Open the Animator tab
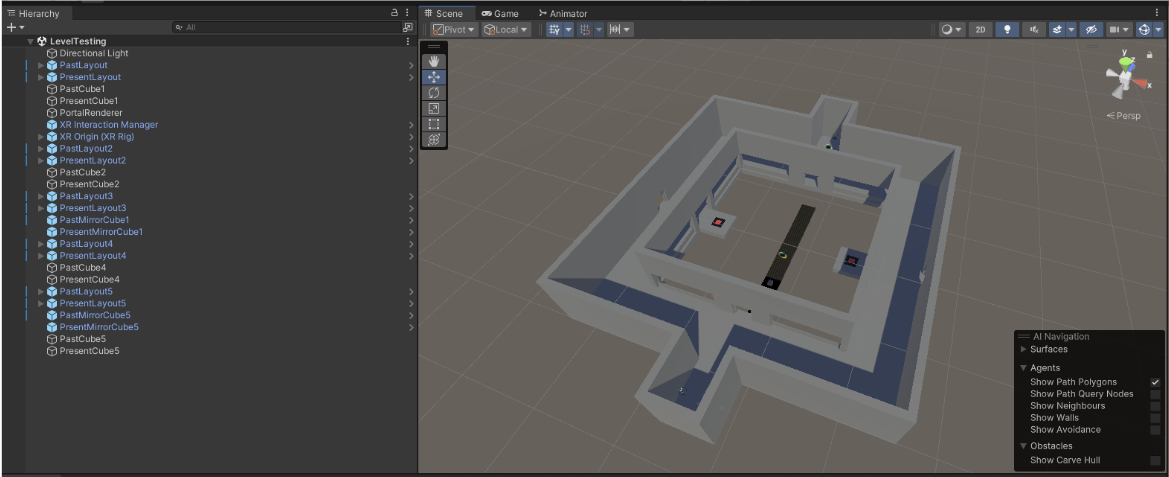 [563, 13]
